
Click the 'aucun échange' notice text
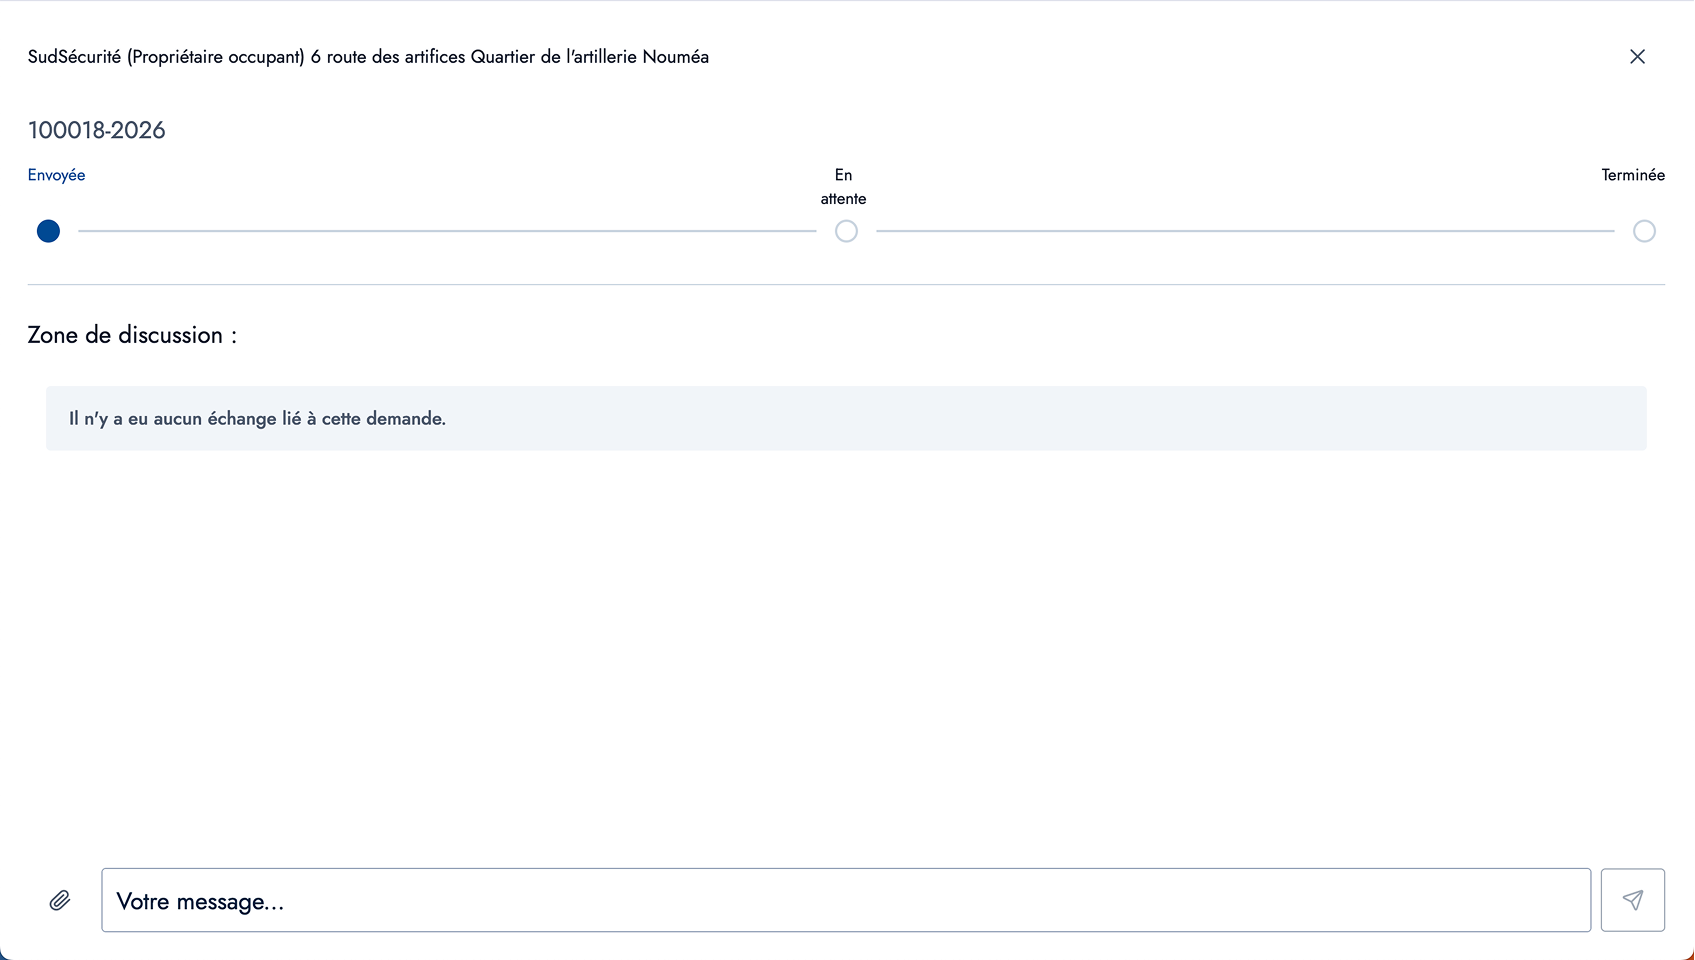point(257,419)
